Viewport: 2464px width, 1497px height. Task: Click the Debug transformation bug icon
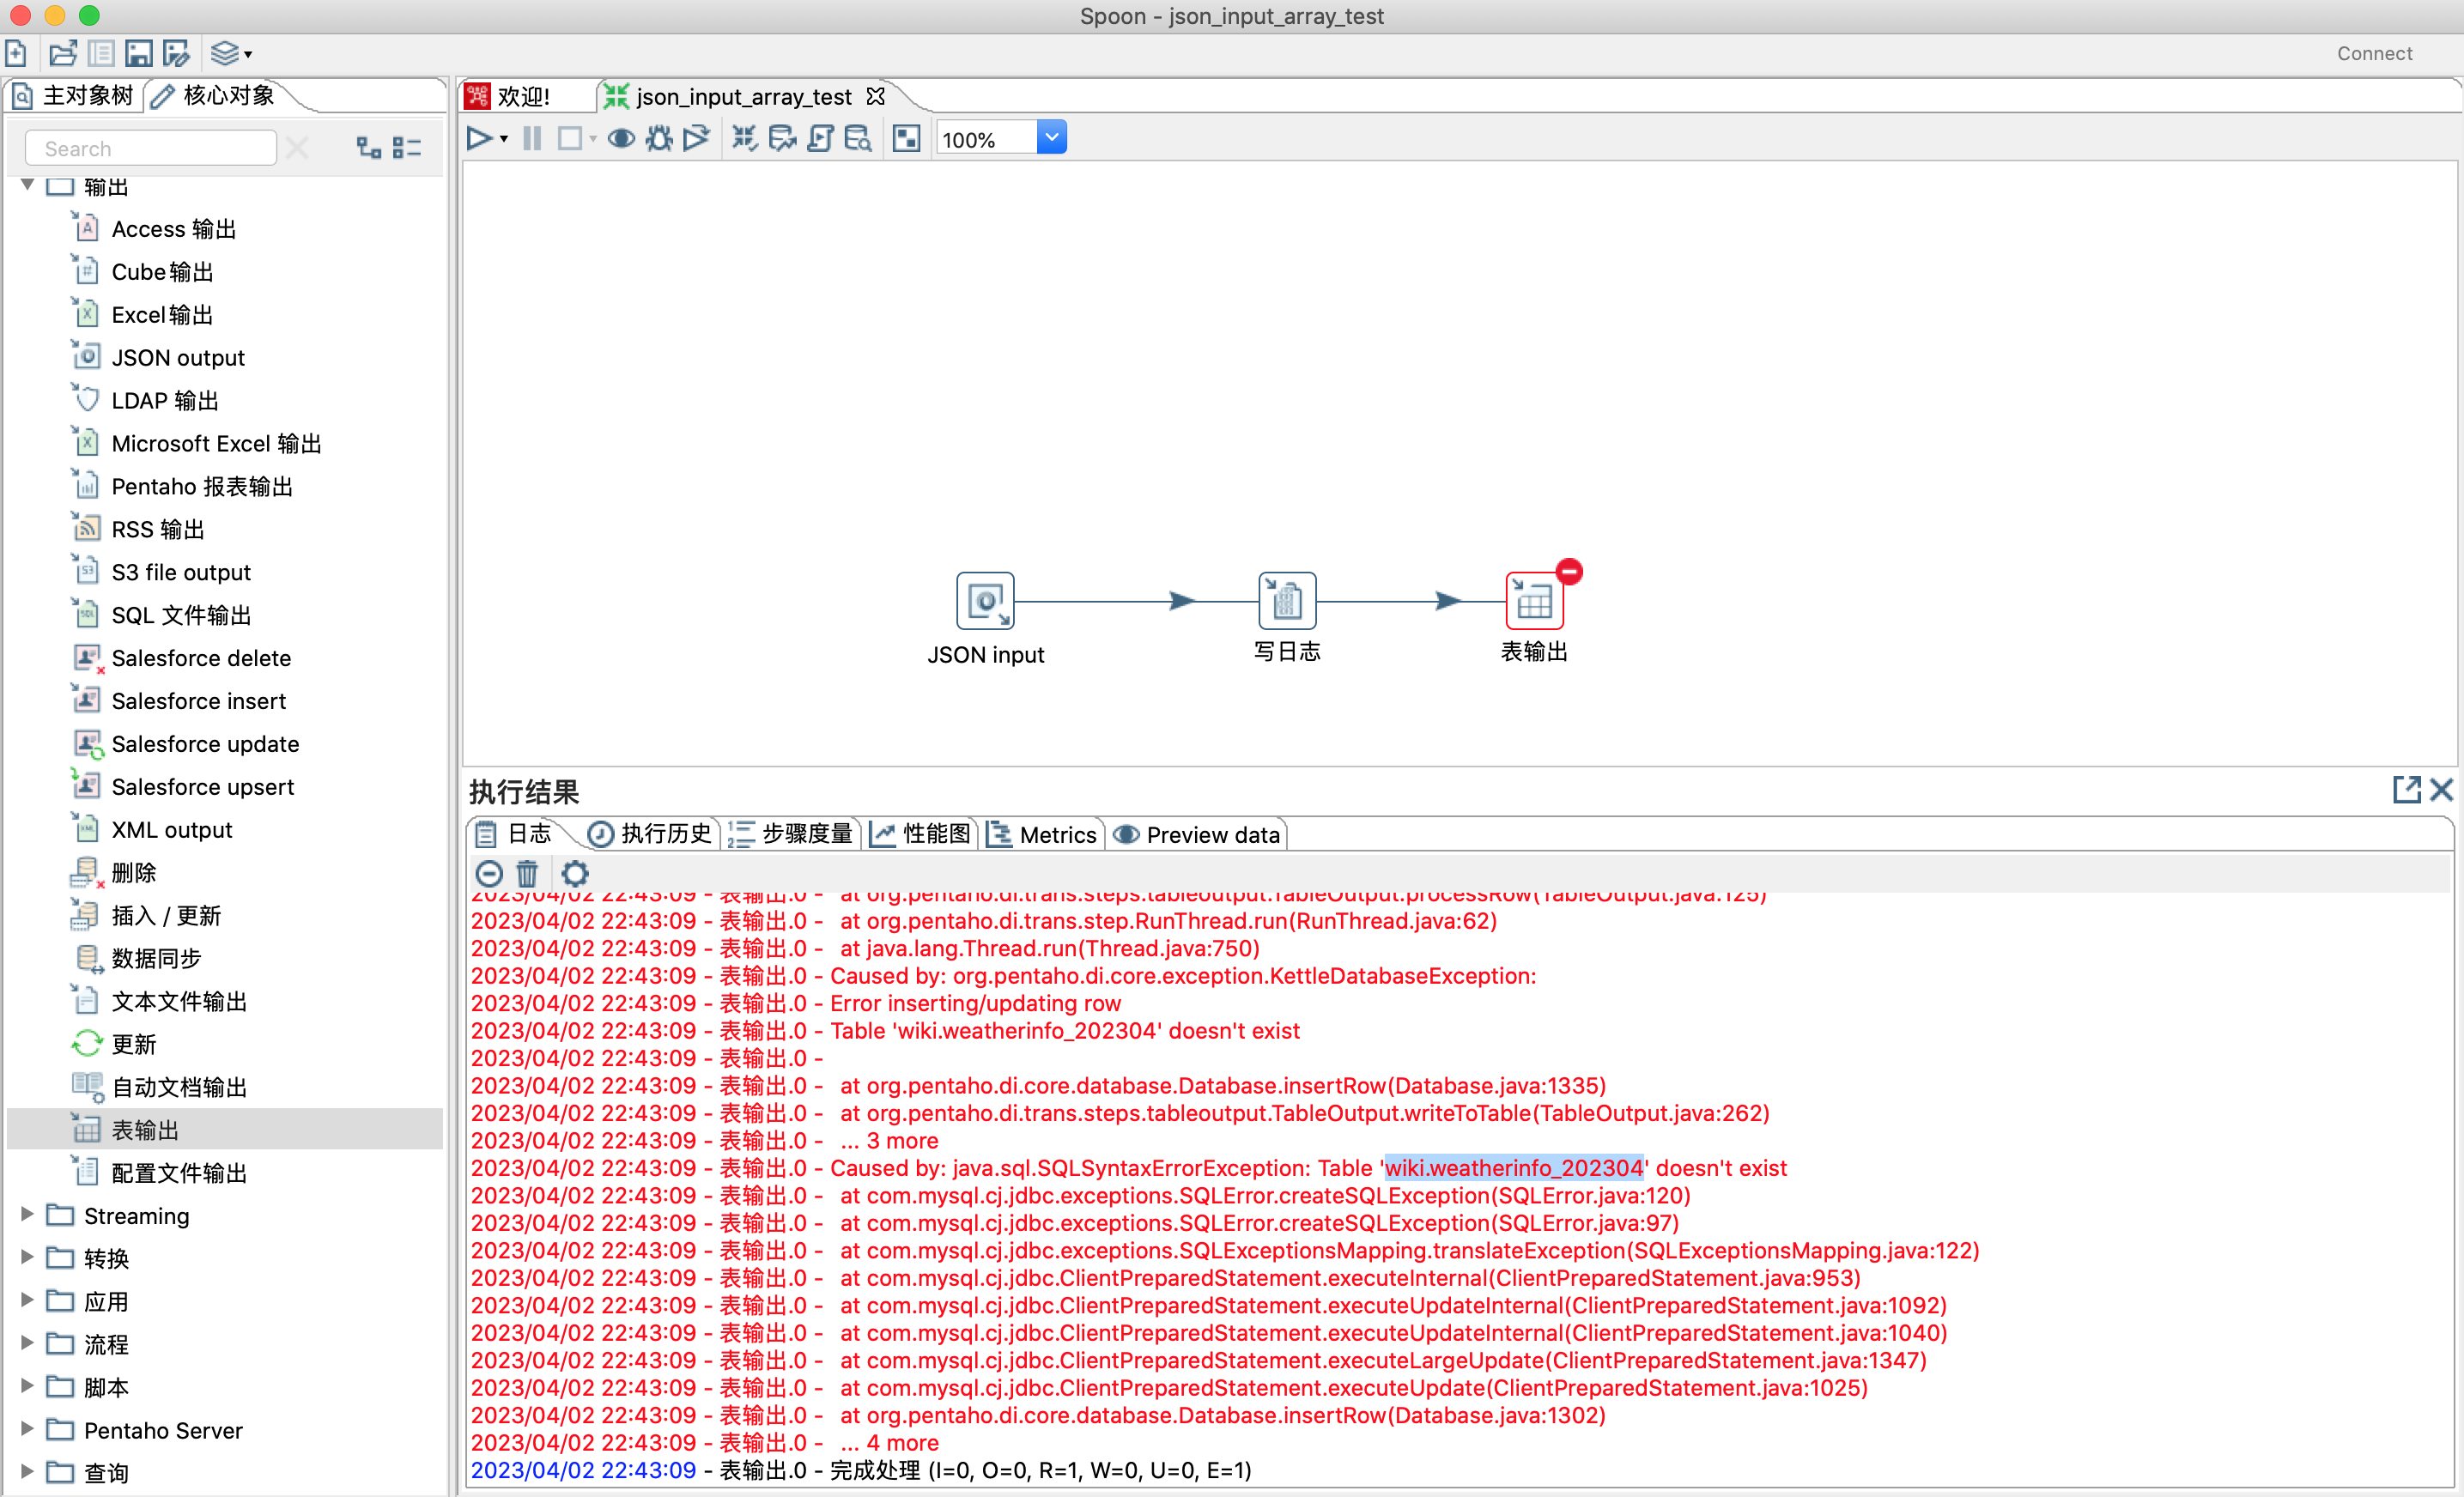[659, 139]
